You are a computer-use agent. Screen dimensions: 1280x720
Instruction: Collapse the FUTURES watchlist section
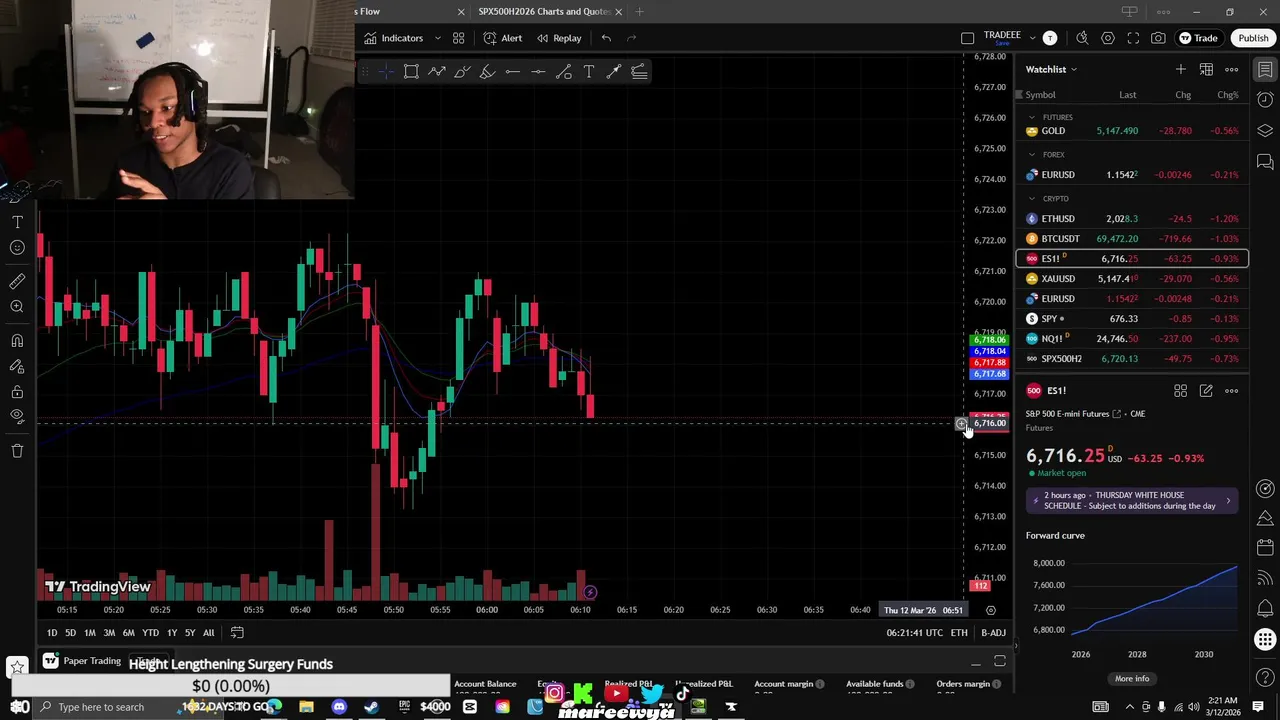coord(1032,117)
